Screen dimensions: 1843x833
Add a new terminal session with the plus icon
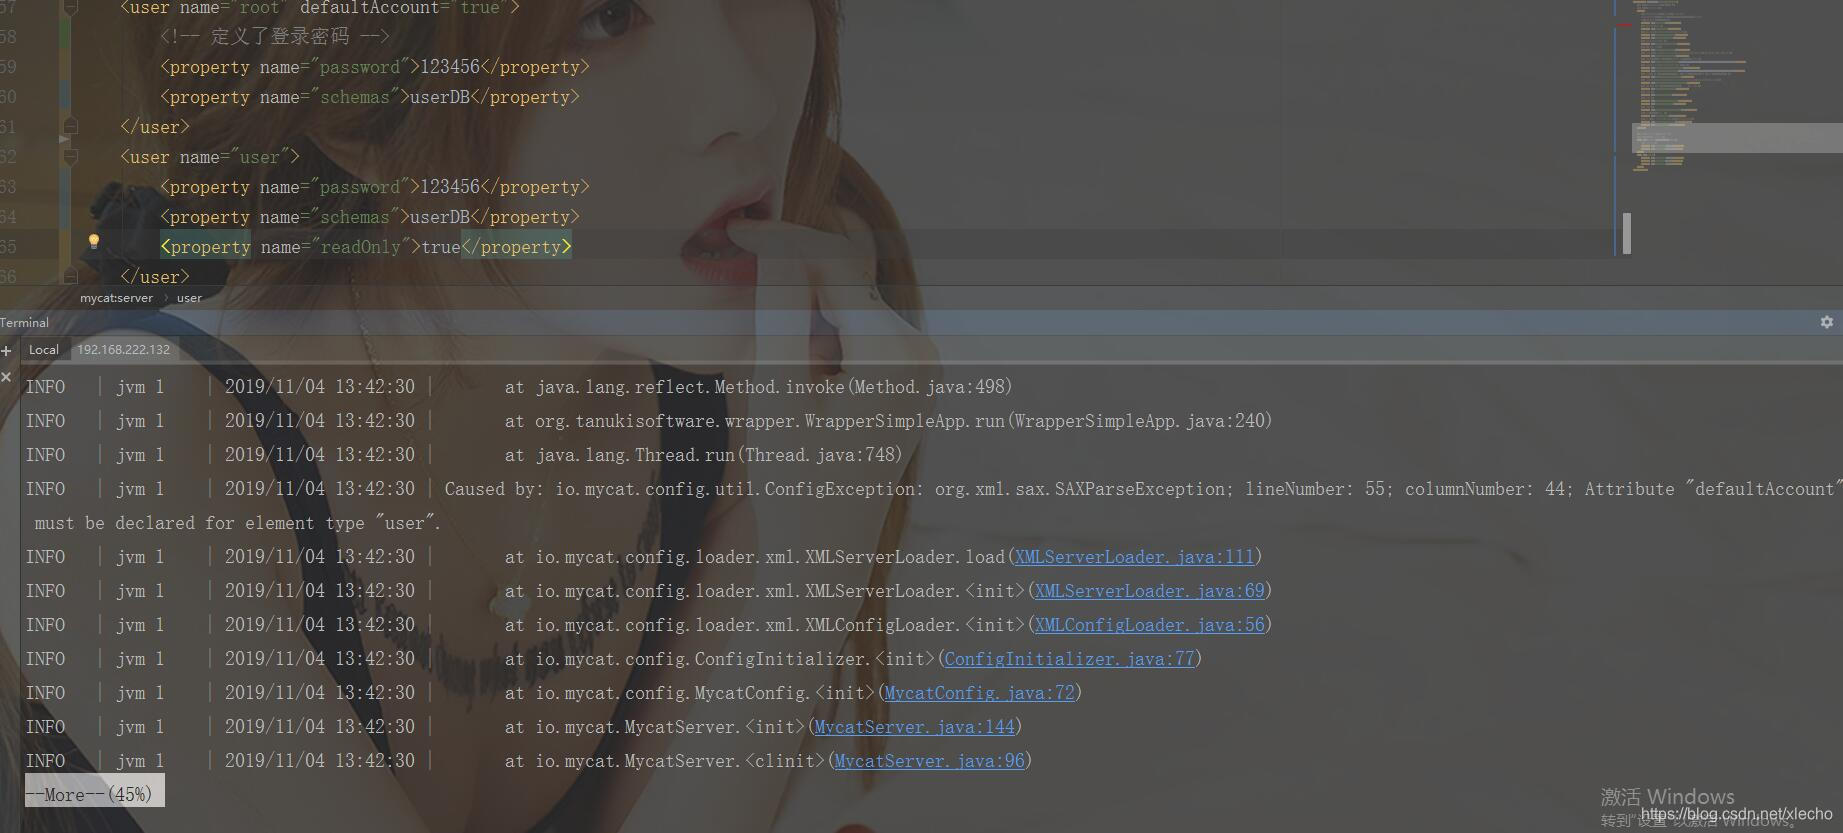6,350
